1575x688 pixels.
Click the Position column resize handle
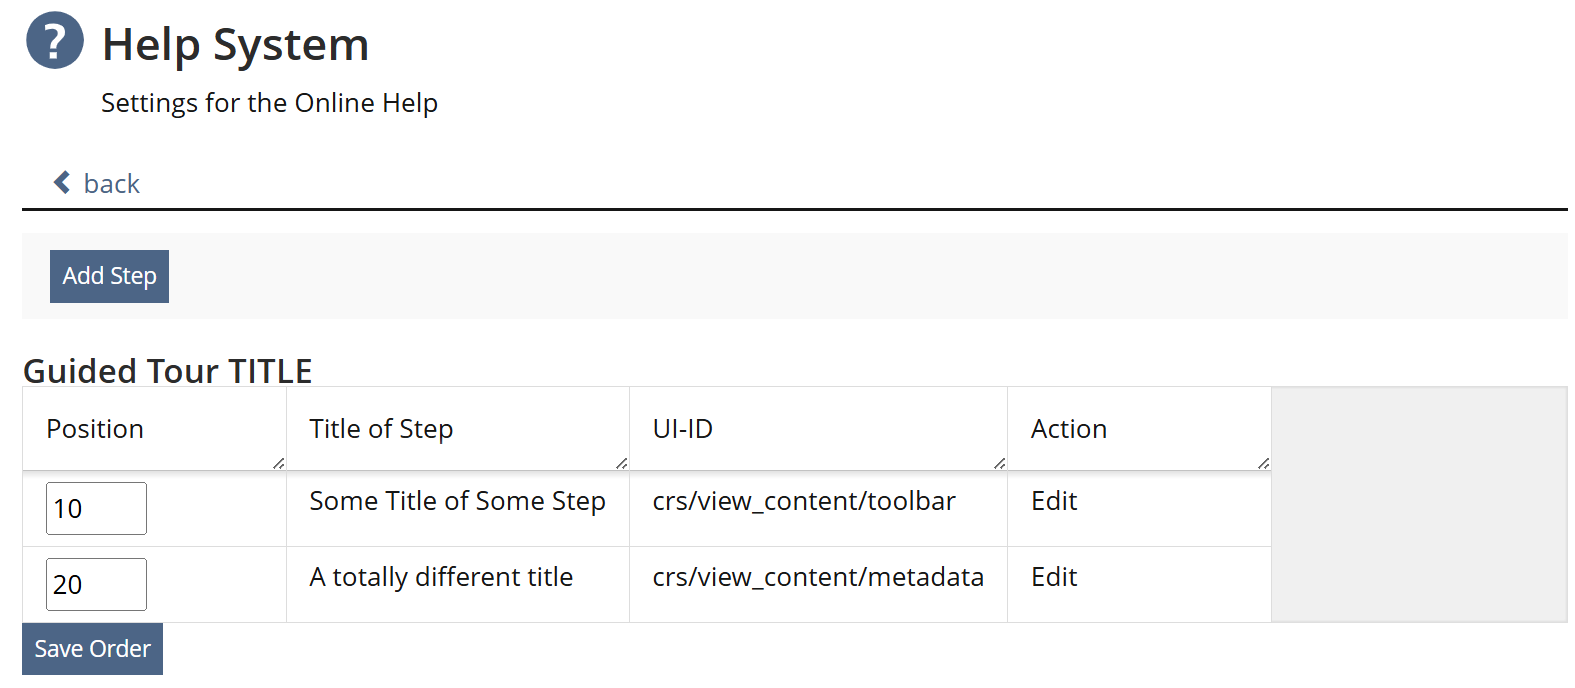click(279, 463)
